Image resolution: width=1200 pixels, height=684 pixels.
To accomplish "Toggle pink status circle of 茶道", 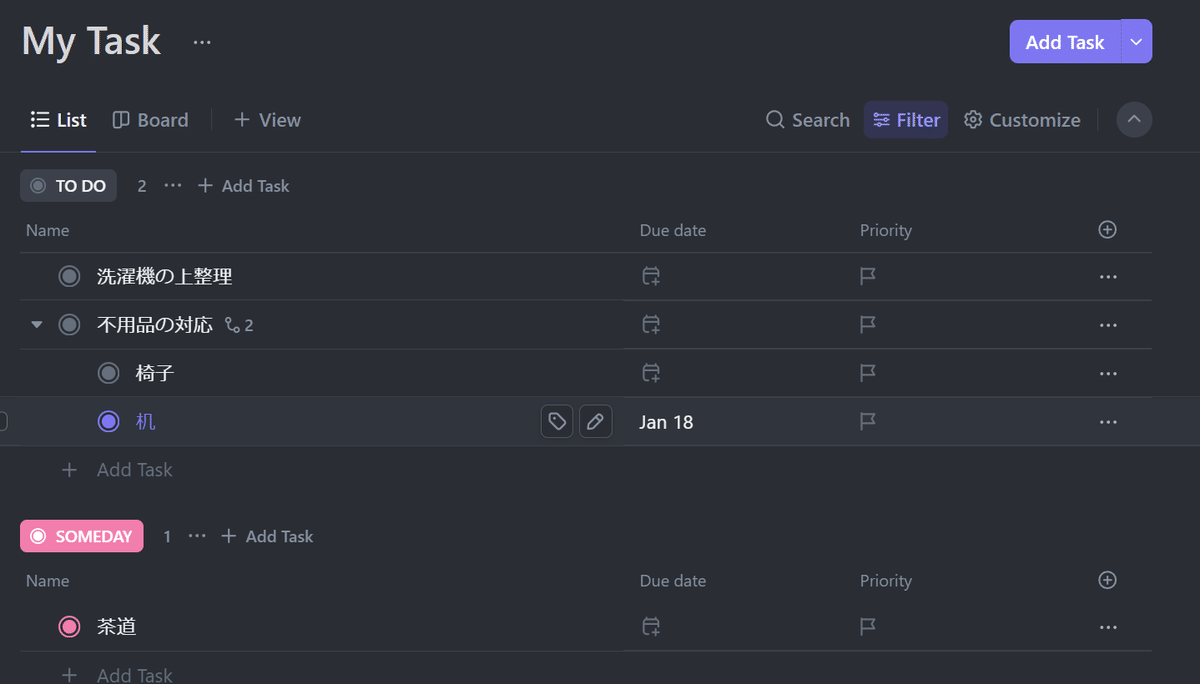I will point(69,627).
